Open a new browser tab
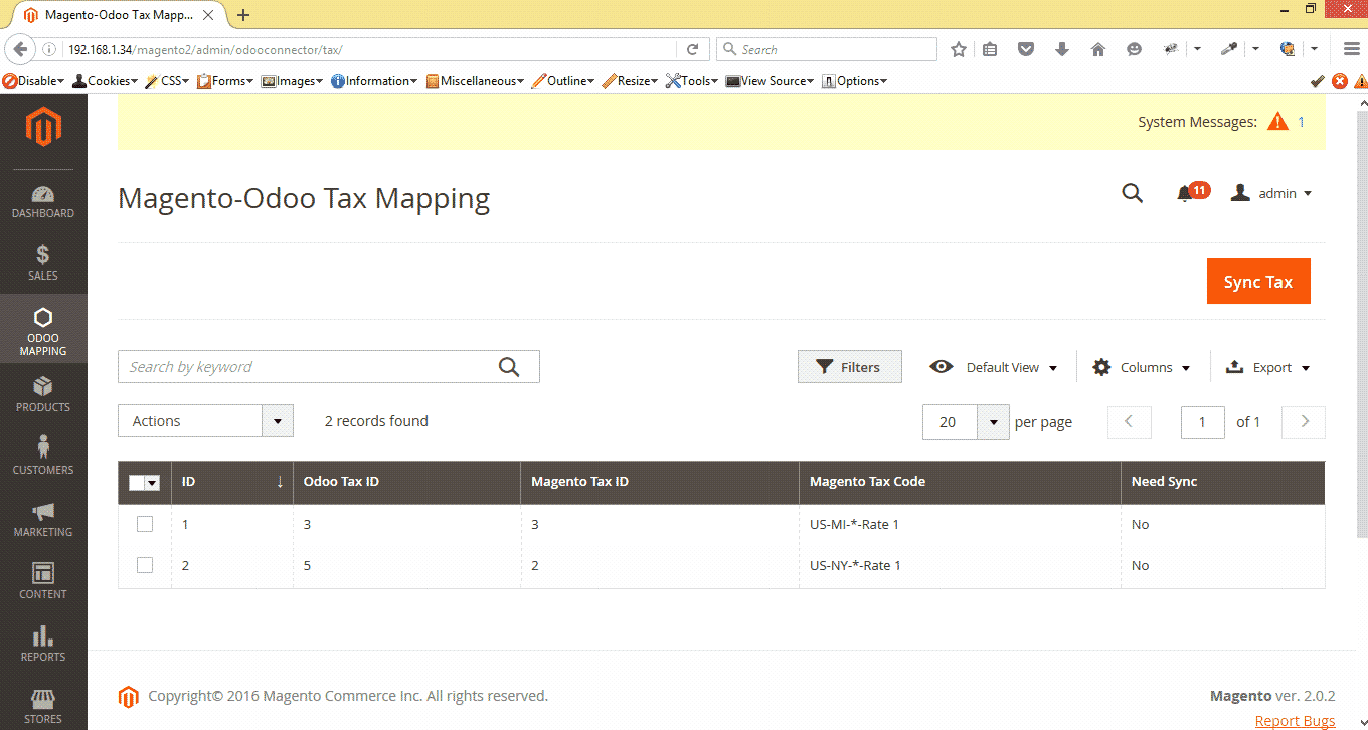The height and width of the screenshot is (730, 1368). point(243,15)
